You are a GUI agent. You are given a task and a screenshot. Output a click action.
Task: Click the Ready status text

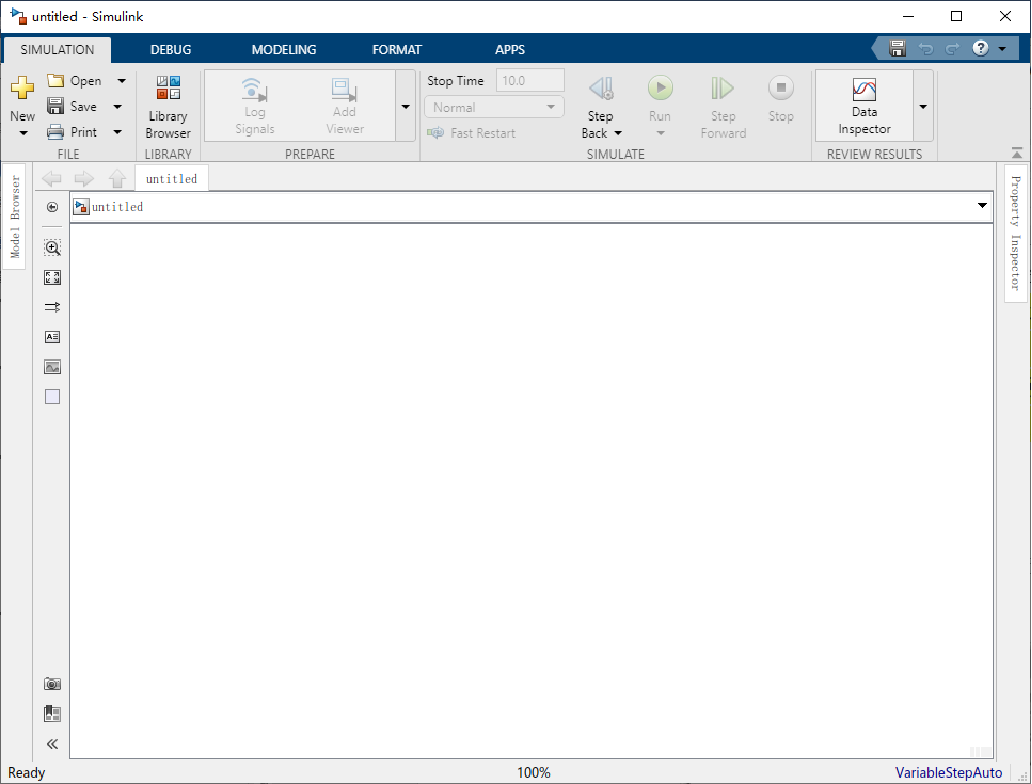26,773
